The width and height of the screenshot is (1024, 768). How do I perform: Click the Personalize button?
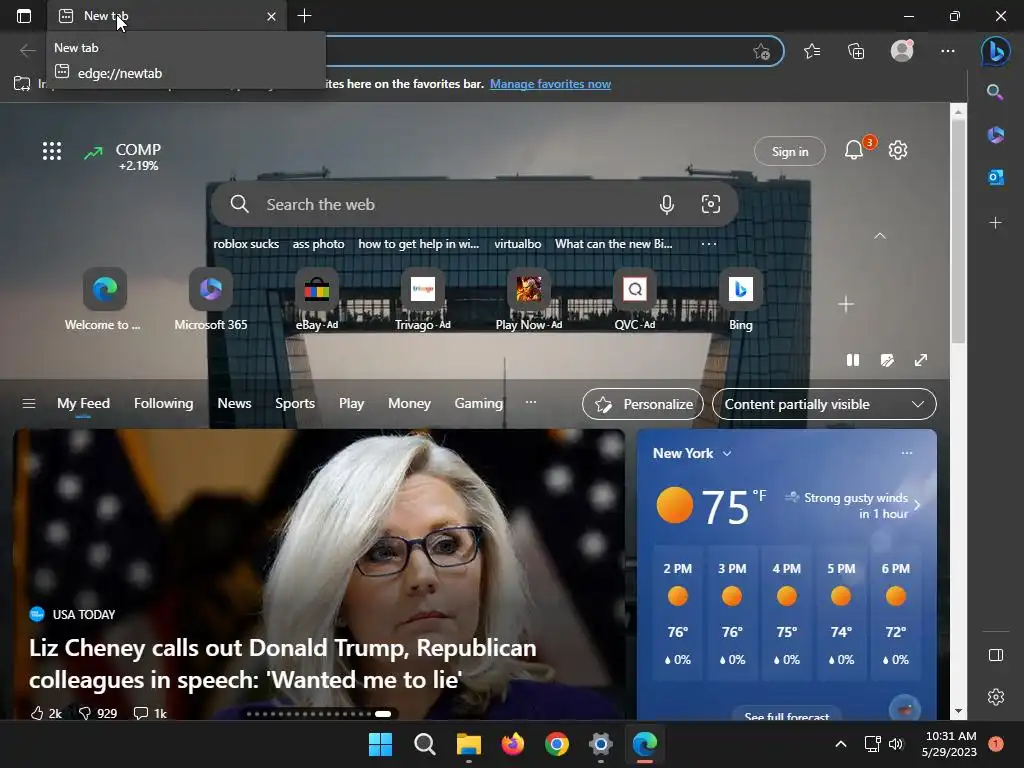pyautogui.click(x=643, y=404)
